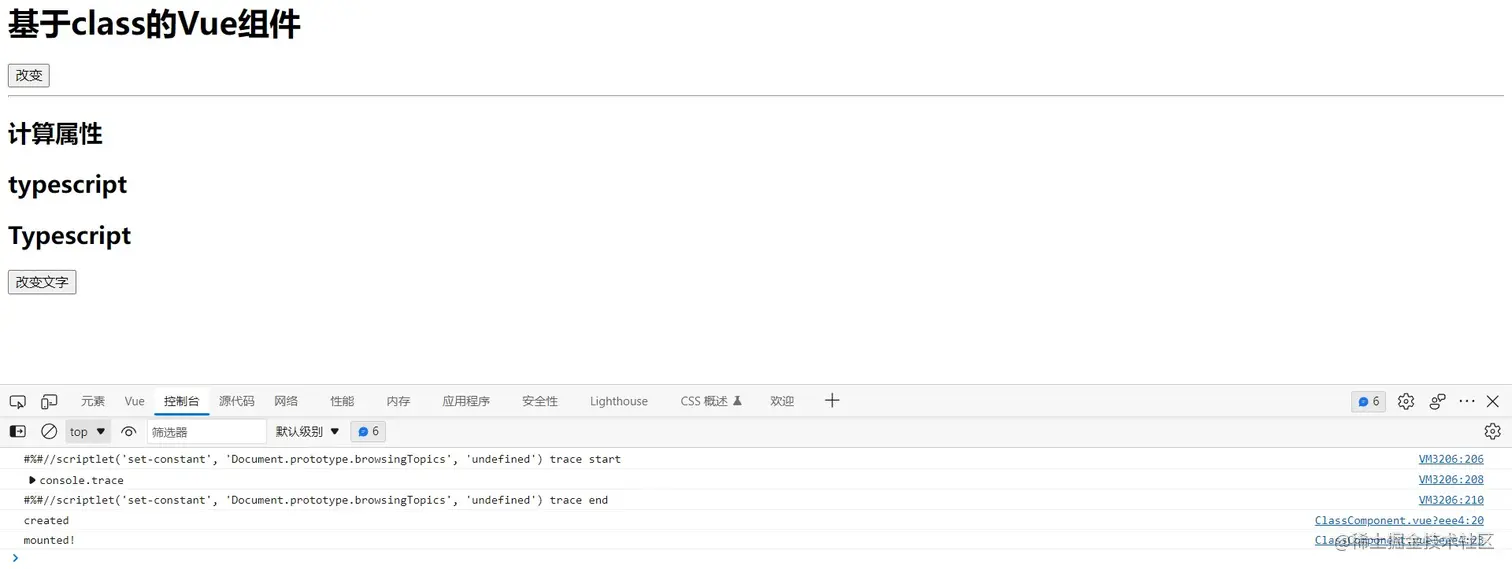Select the 控制台 tab
Image resolution: width=1512 pixels, height=569 pixels.
tap(182, 401)
